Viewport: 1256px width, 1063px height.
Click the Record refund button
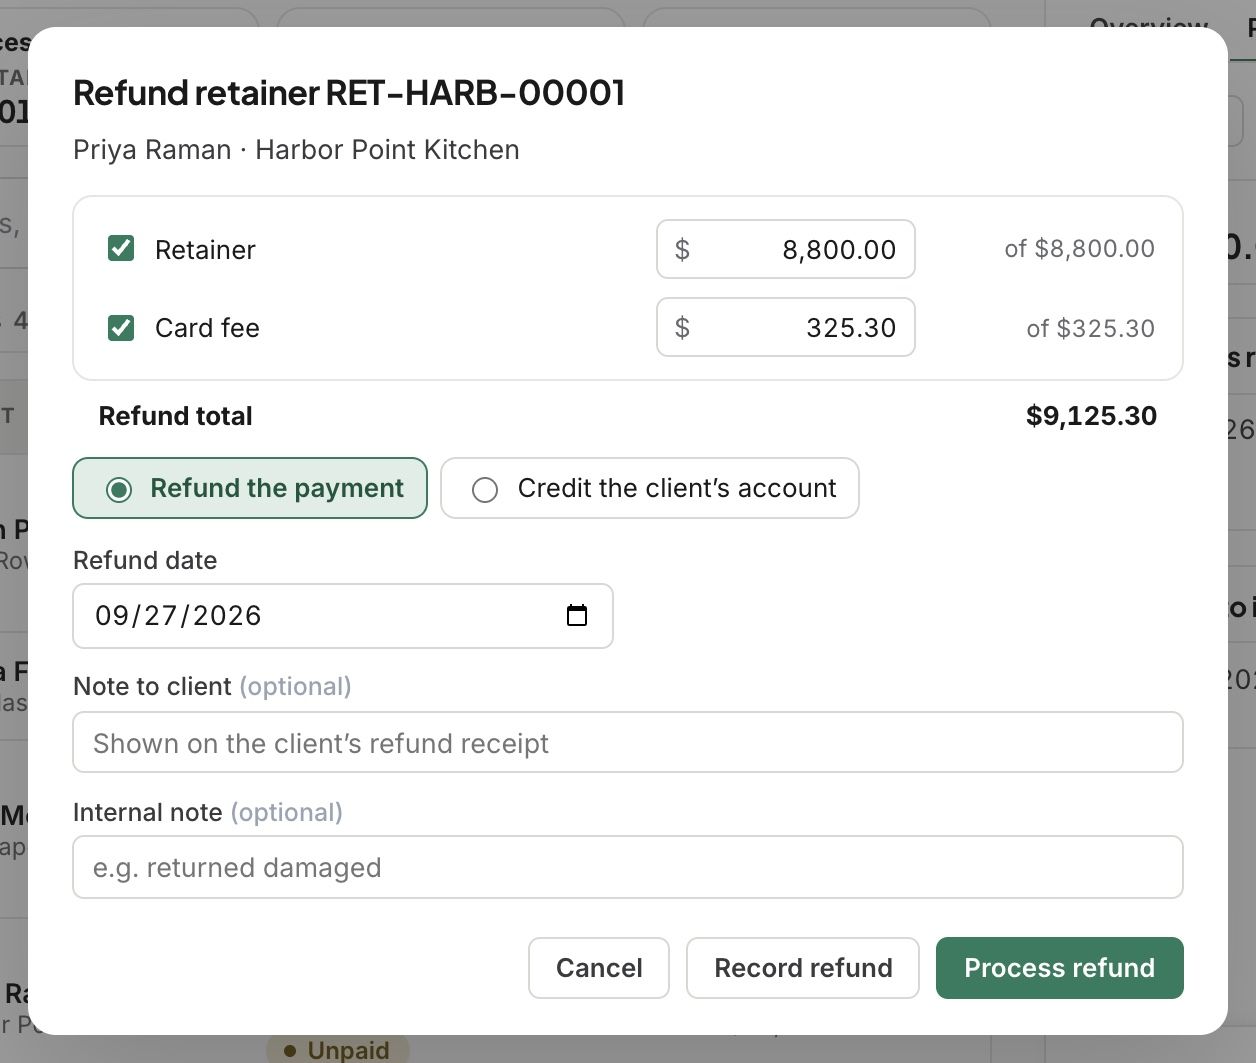pyautogui.click(x=803, y=968)
